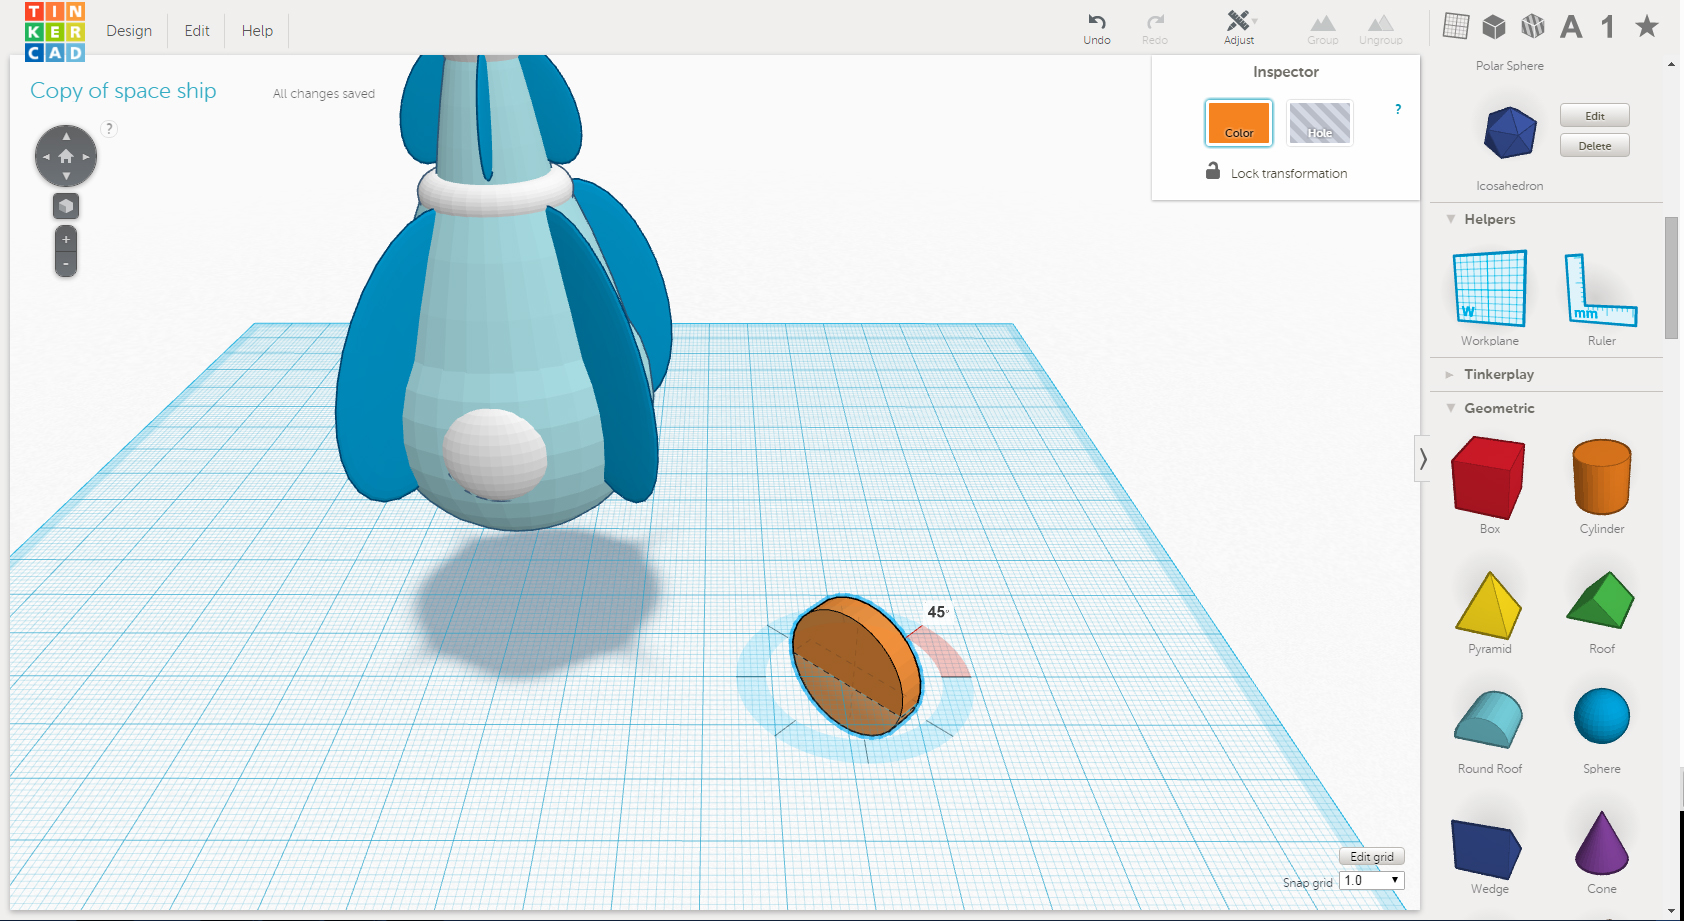Click the white sphere on spaceship
The height and width of the screenshot is (921, 1684).
coord(494,454)
